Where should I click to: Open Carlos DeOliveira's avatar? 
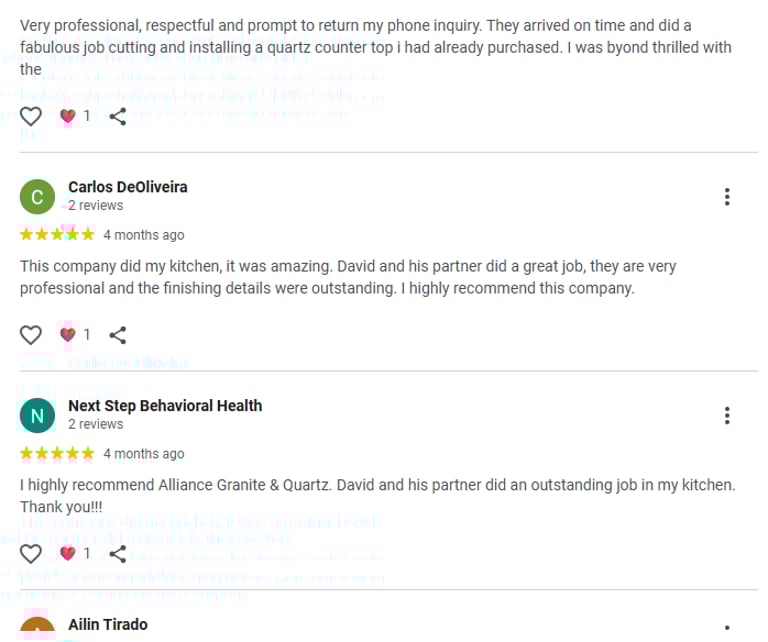coord(37,196)
